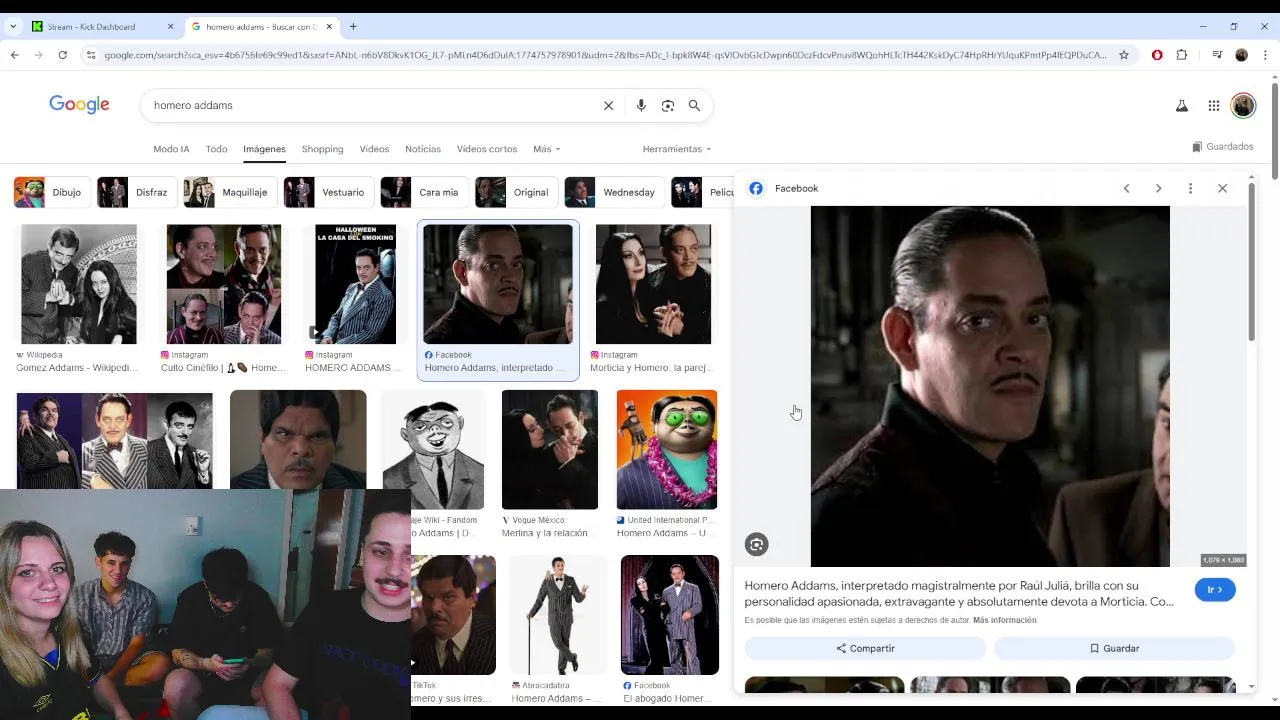Select the Noticias tab

point(423,149)
